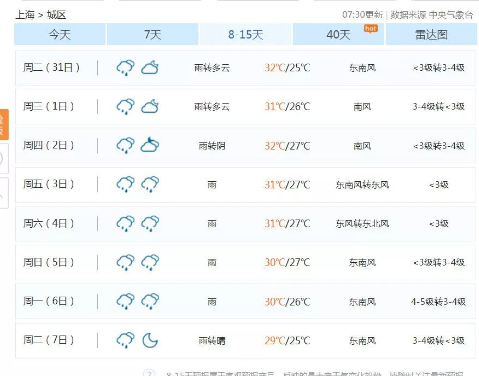Screen dimensions: 479x378
Task: Open the 今天 forecast tab
Action: pyautogui.click(x=60, y=34)
